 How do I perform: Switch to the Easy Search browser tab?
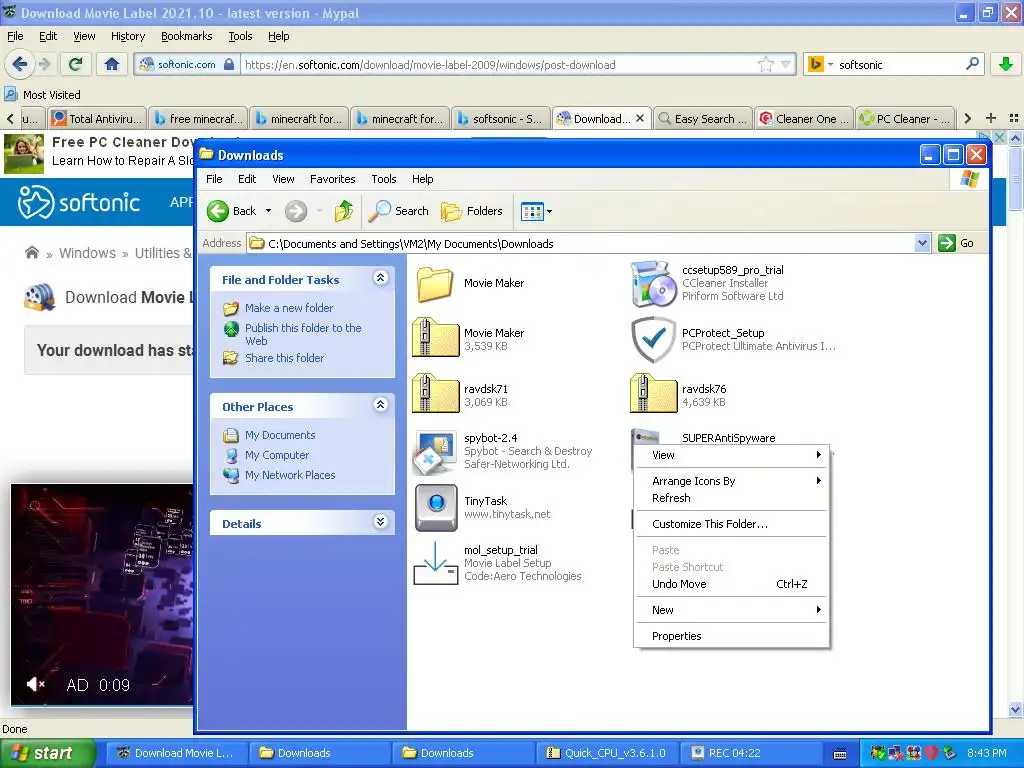(702, 118)
